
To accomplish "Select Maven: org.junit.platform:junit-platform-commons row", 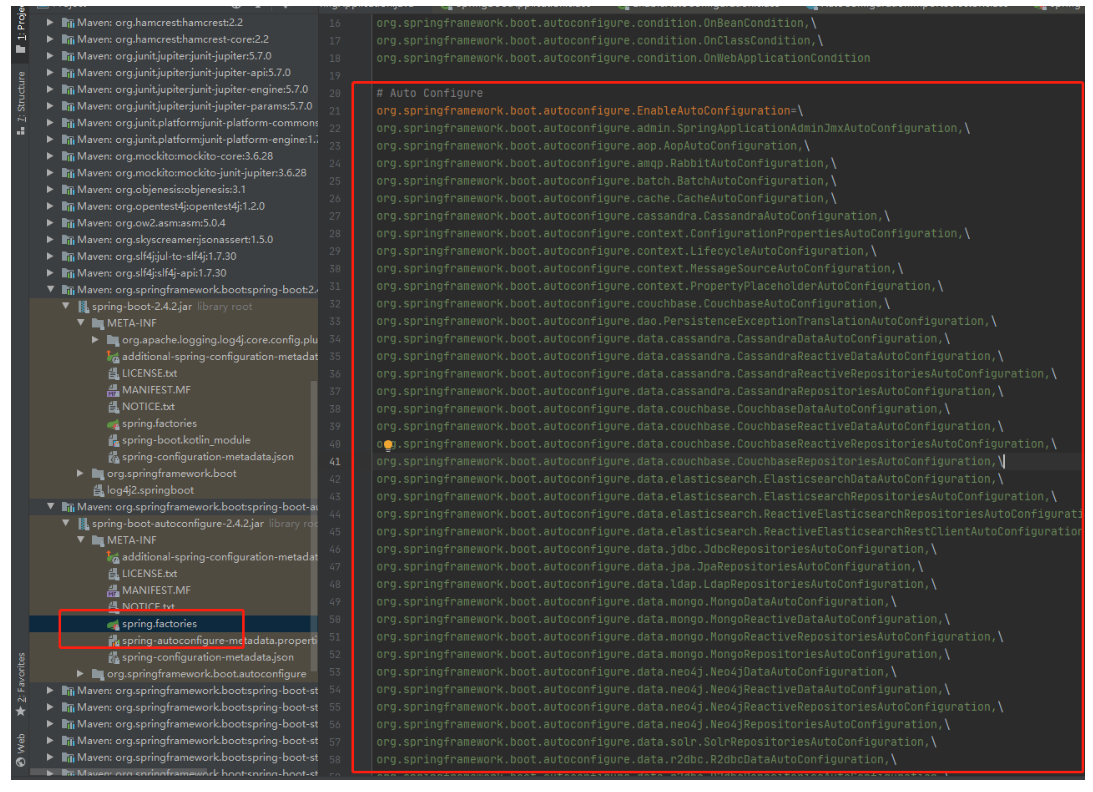I will tap(174, 123).
